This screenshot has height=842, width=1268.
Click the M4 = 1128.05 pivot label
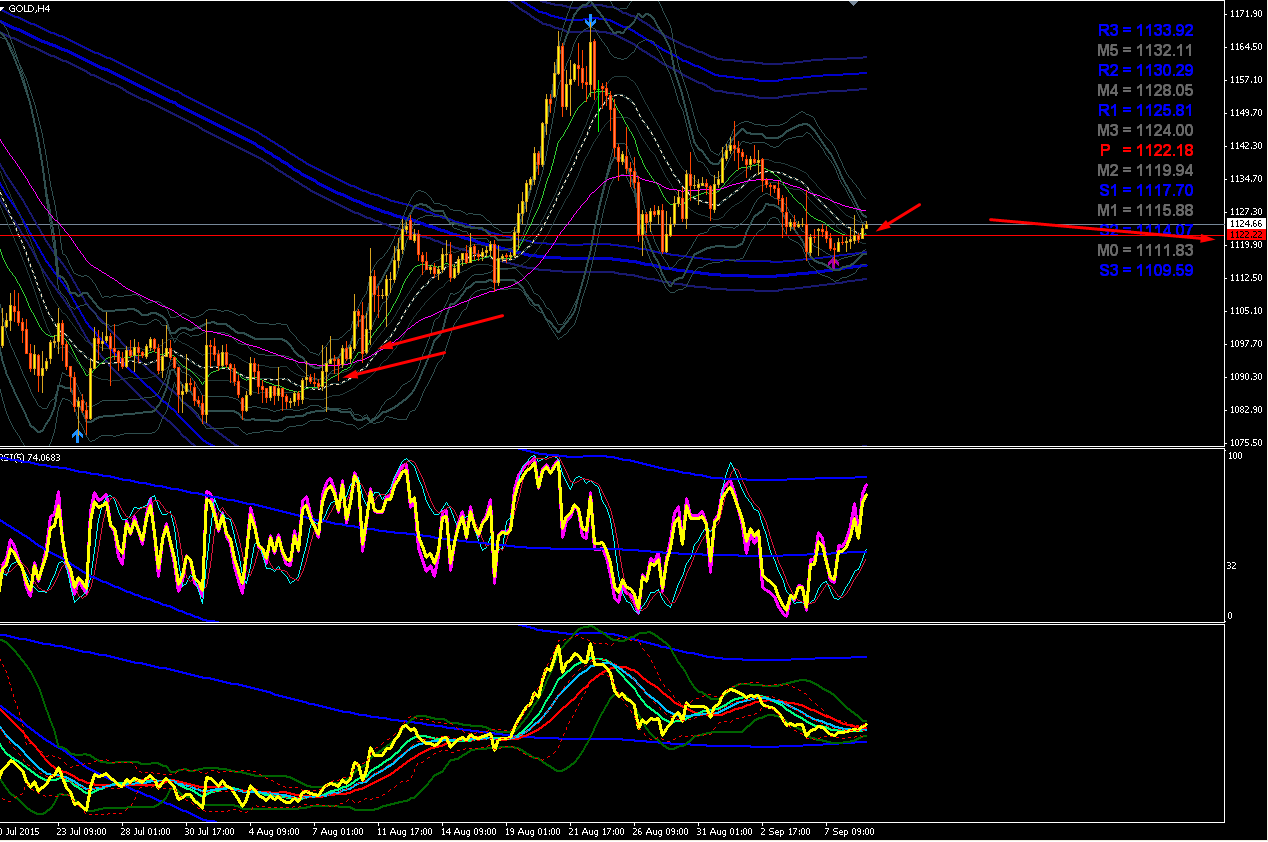click(1145, 90)
